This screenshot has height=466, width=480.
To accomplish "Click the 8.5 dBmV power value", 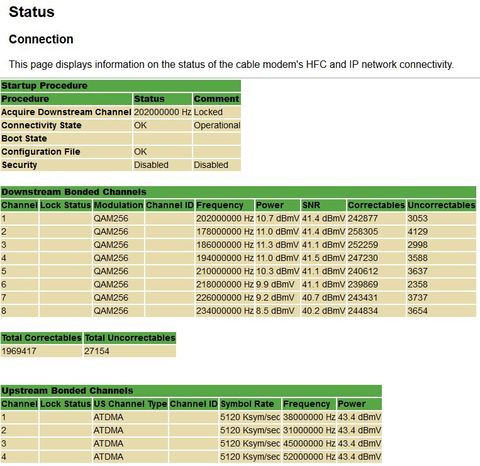I will coord(275,311).
